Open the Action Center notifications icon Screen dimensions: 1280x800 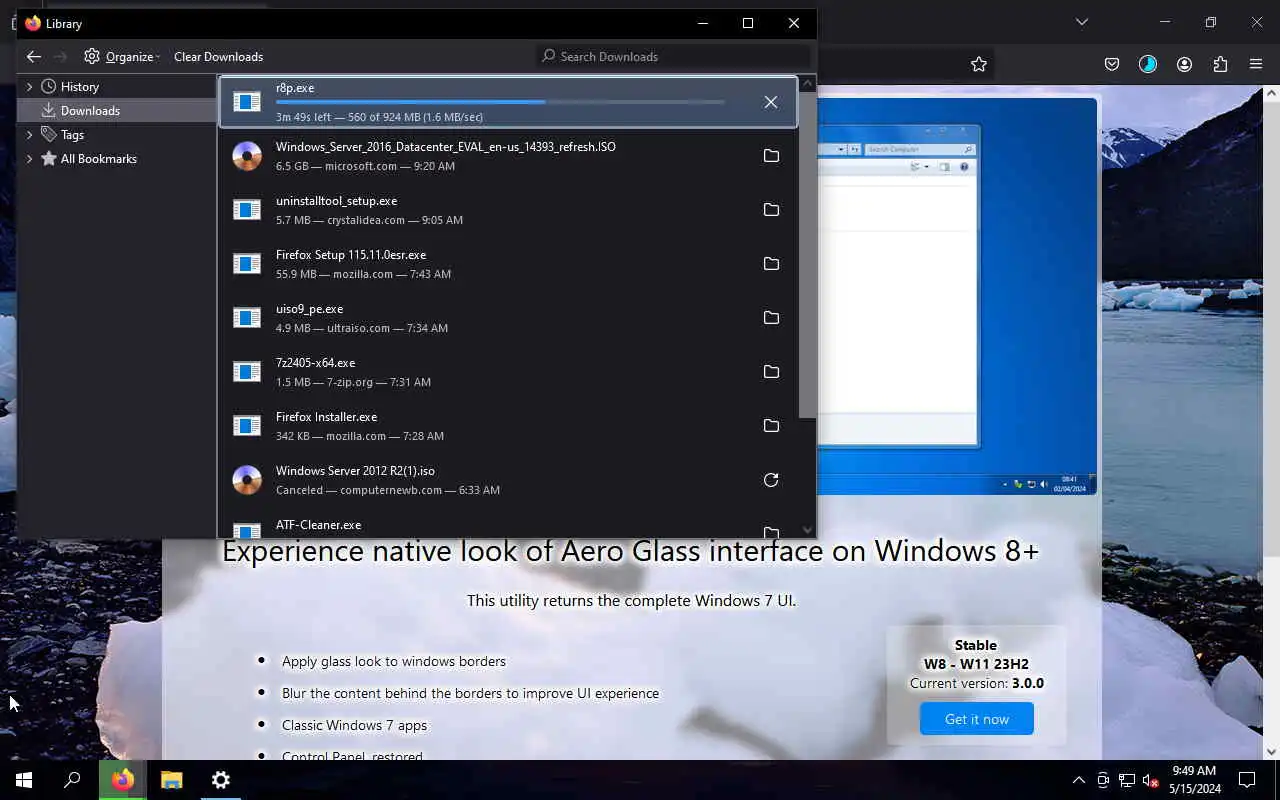(x=1247, y=780)
